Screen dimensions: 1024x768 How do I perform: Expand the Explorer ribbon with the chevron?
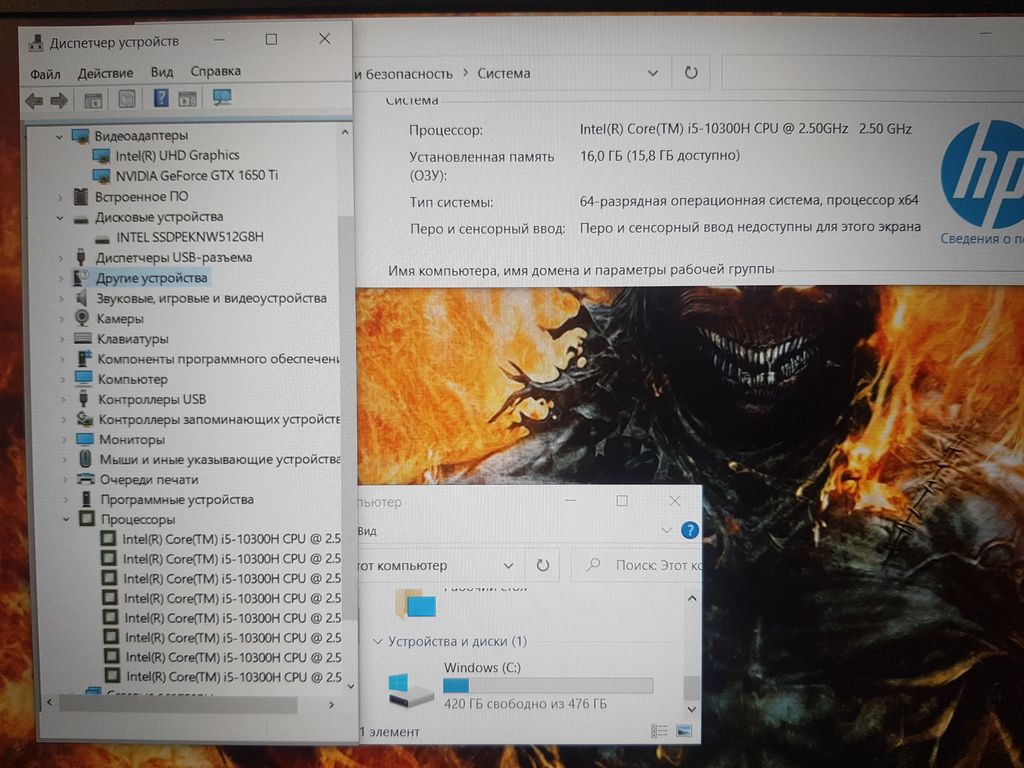pos(666,530)
